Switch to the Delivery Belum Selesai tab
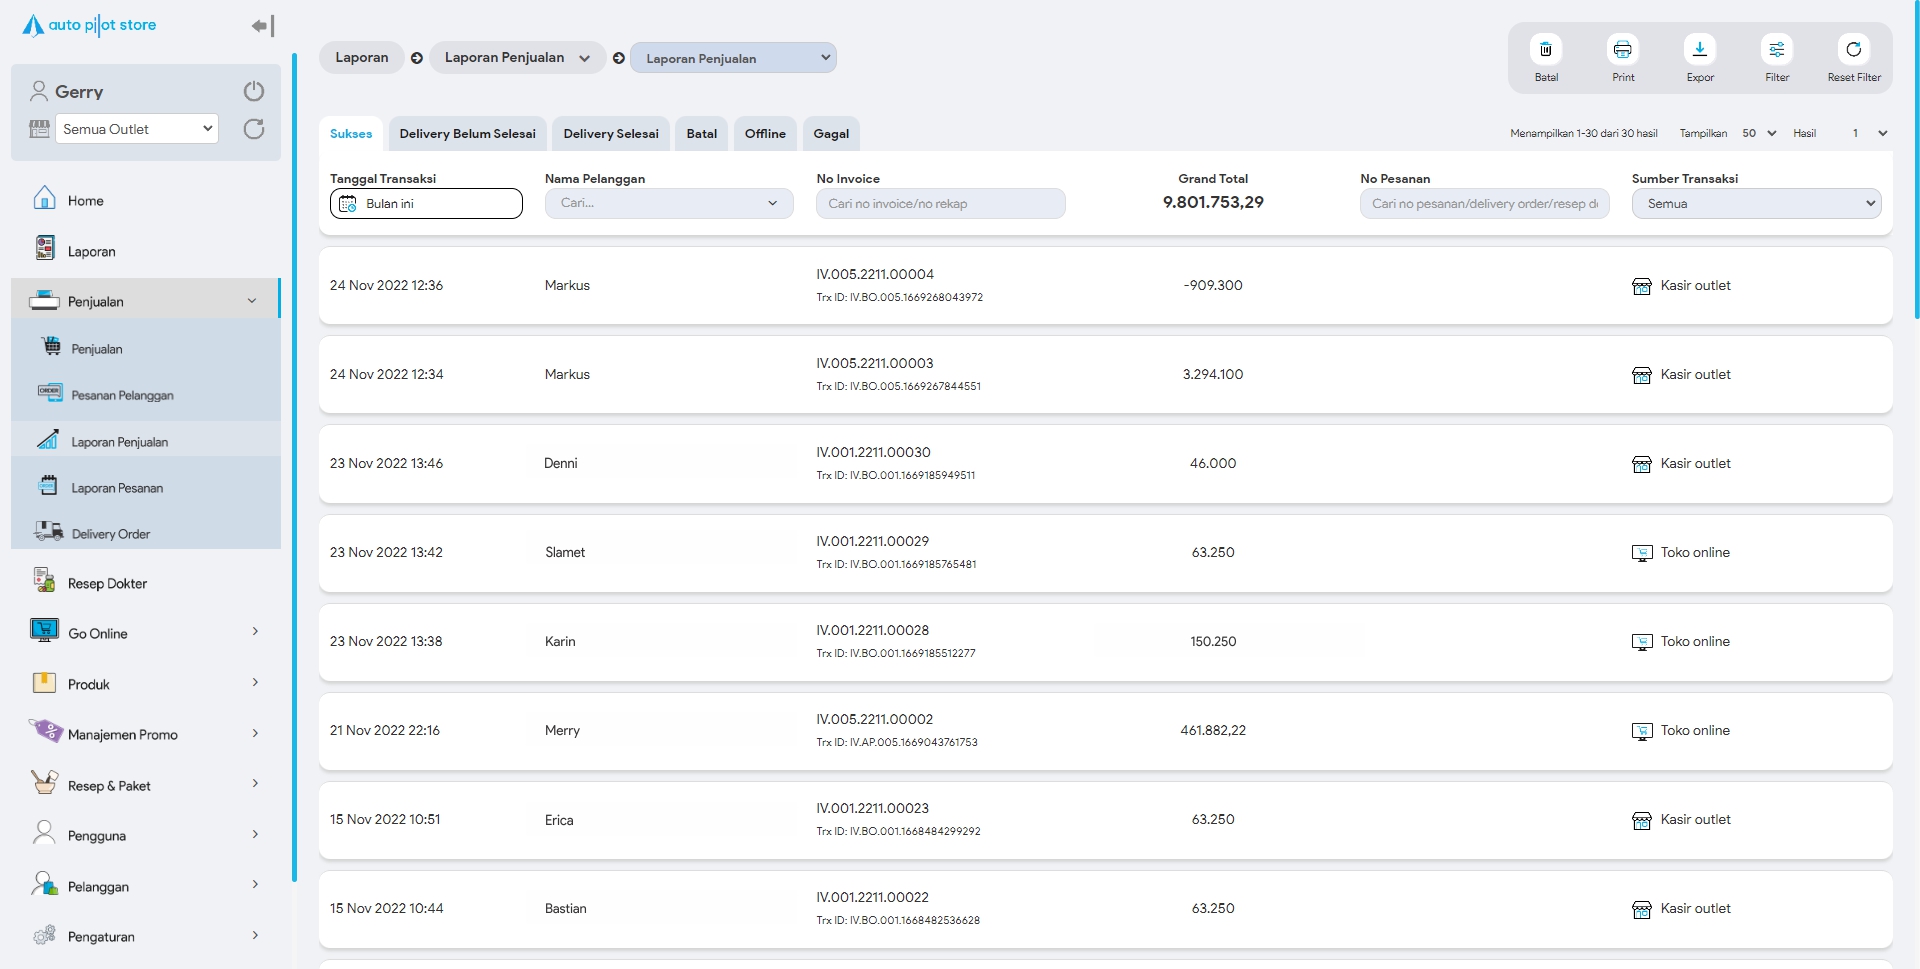Screen dimensions: 1920x969 click(x=467, y=134)
